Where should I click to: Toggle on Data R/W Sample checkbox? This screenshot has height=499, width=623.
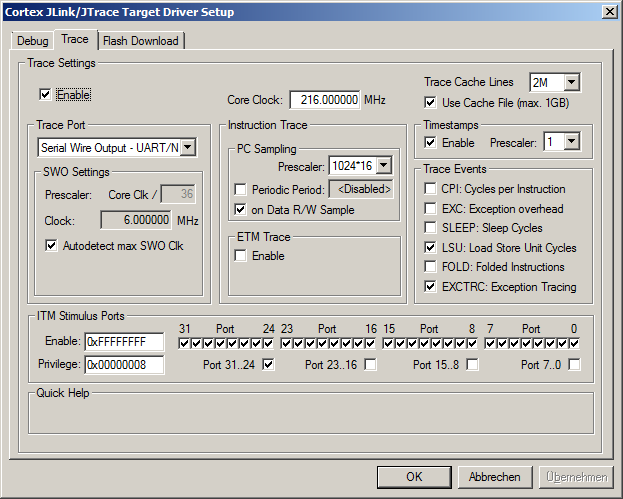pos(240,209)
